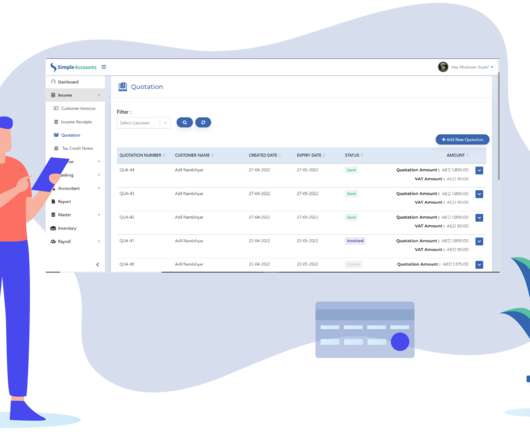Click quotation number QUA-44
The height and width of the screenshot is (442, 530).
pos(127,170)
